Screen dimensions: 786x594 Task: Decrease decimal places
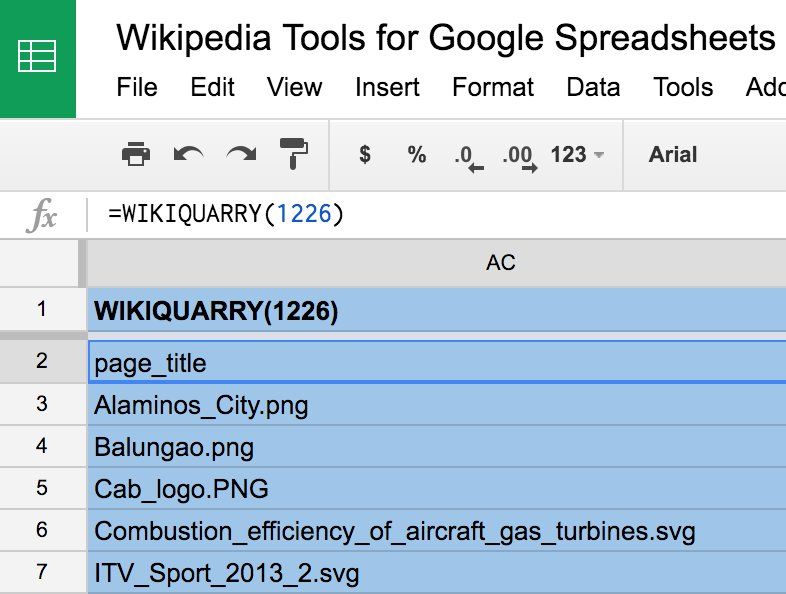pyautogui.click(x=467, y=156)
